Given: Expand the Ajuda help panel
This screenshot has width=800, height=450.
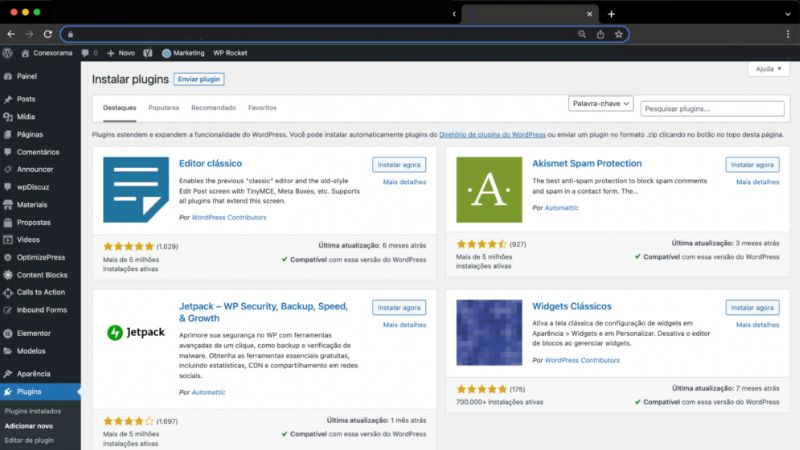Looking at the screenshot, I should (768, 69).
